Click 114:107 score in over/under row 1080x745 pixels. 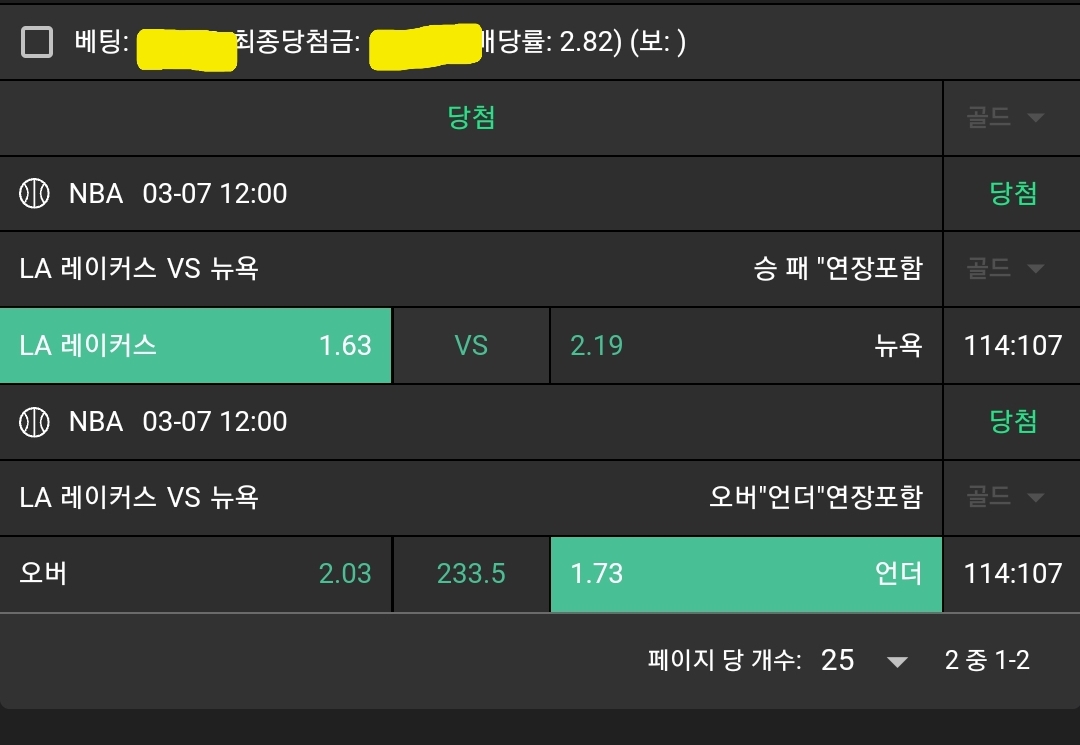pos(1012,573)
